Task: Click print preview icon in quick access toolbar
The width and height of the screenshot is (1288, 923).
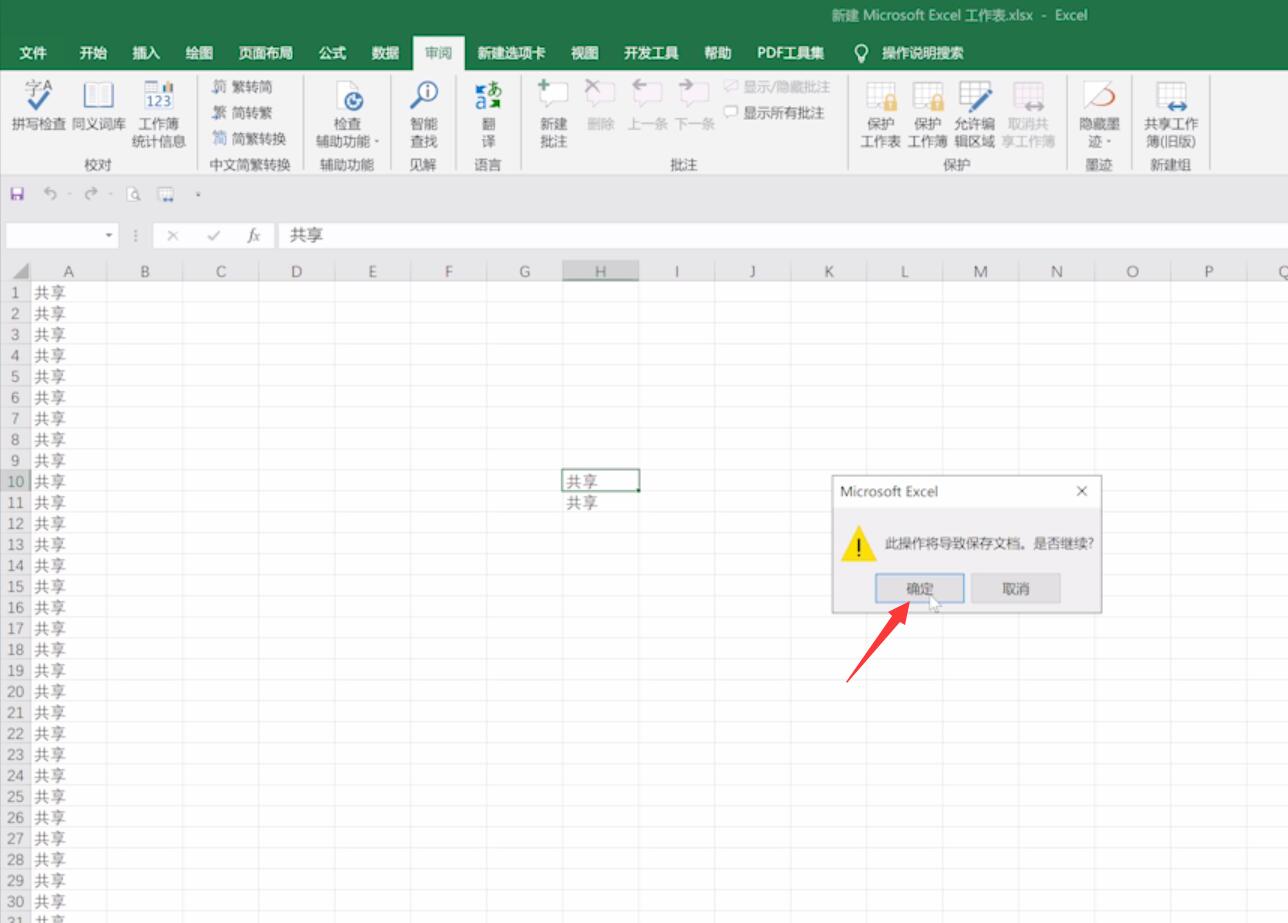Action: 134,194
